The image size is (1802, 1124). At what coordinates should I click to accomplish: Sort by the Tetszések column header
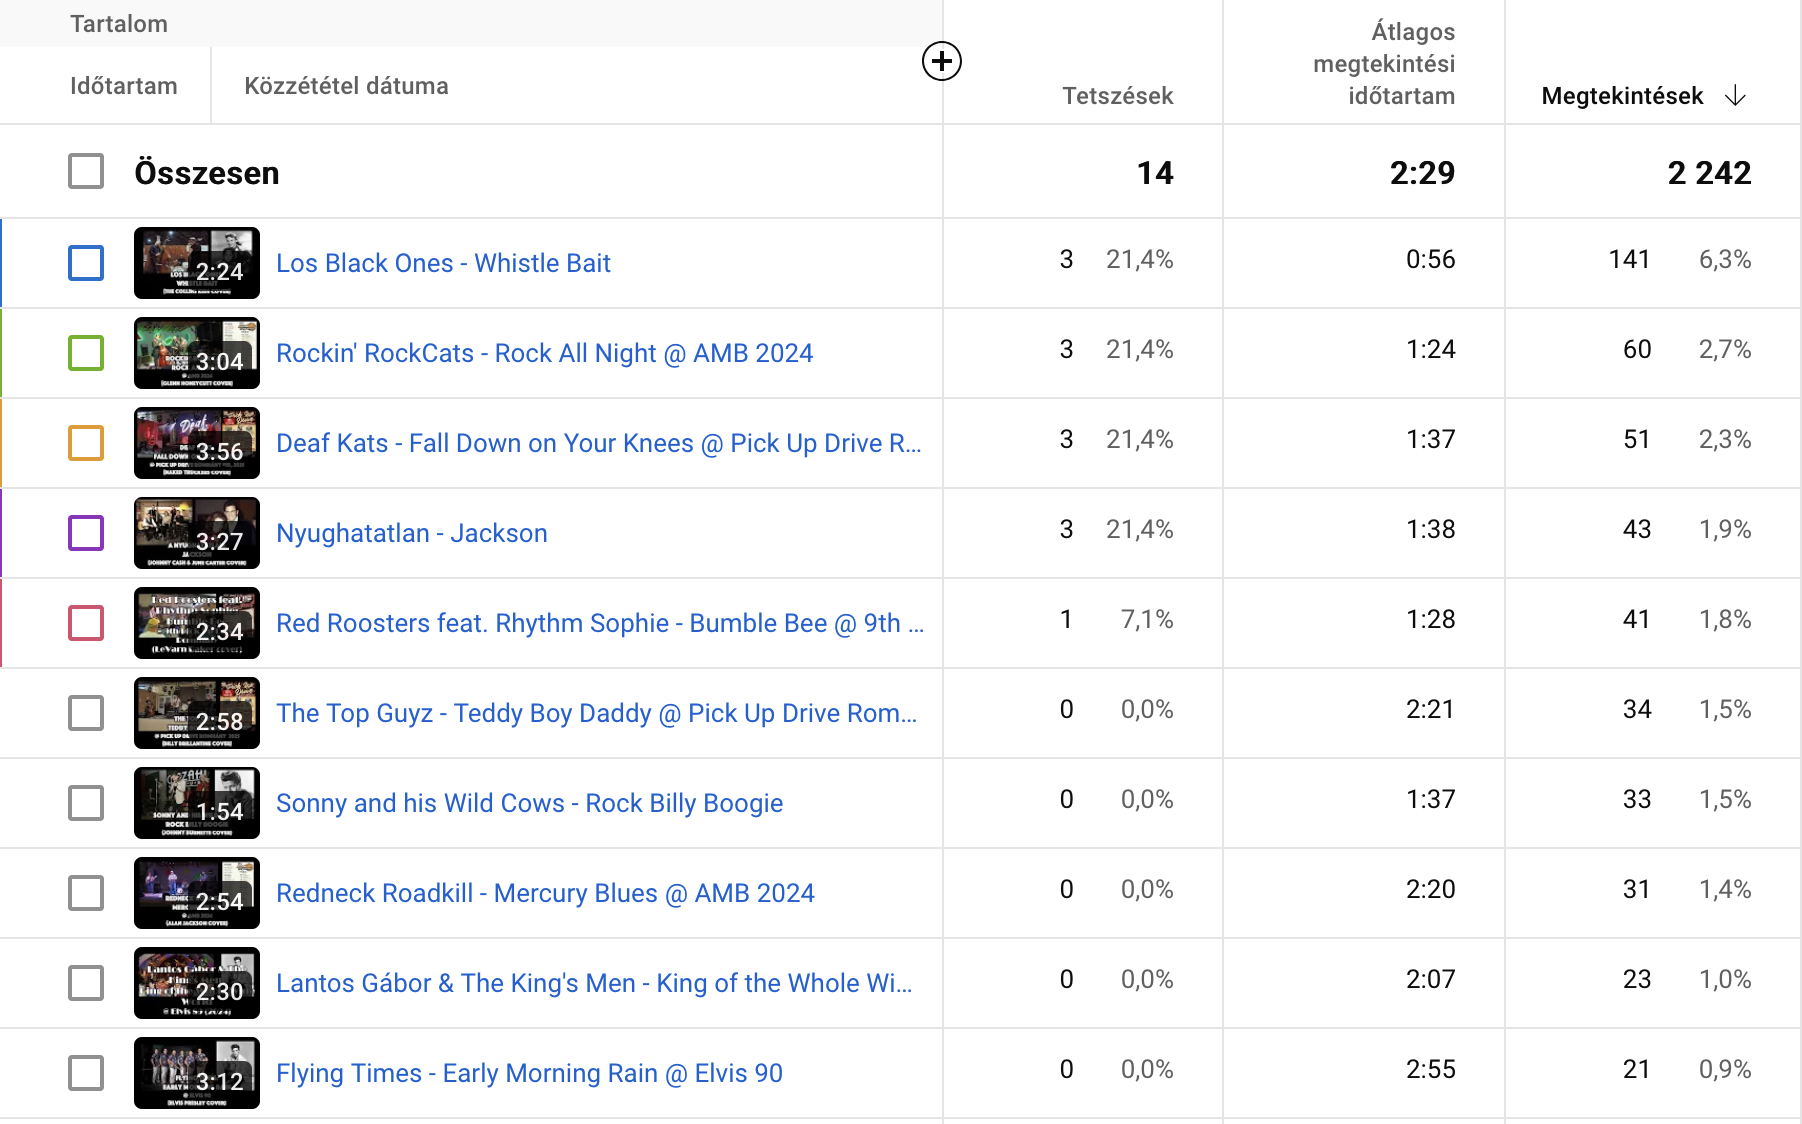[1117, 96]
